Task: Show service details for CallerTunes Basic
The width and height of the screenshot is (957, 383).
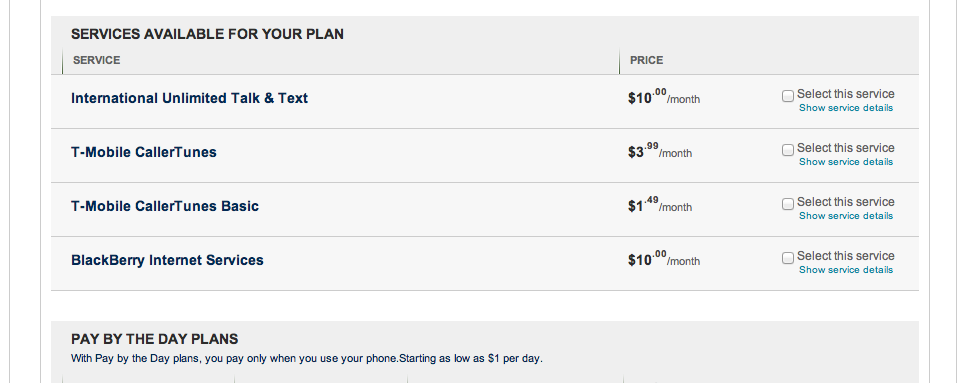Action: click(846, 216)
